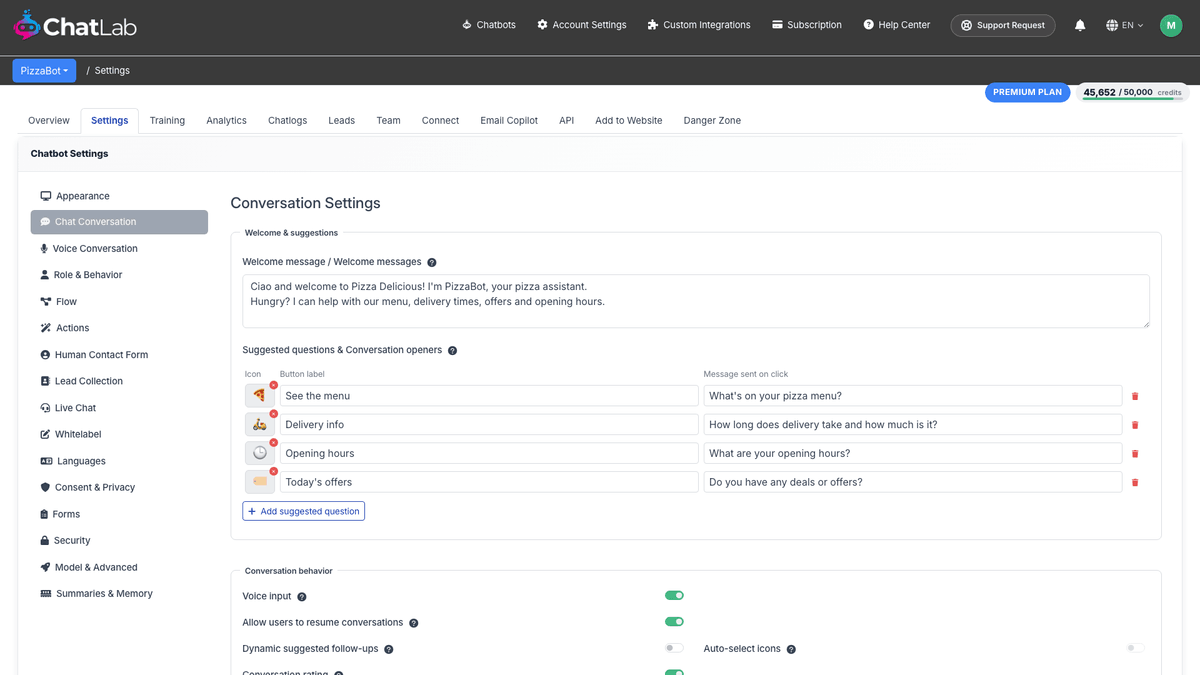Click the Support Request button
Screen dimensions: 1200x675
pos(1002,25)
